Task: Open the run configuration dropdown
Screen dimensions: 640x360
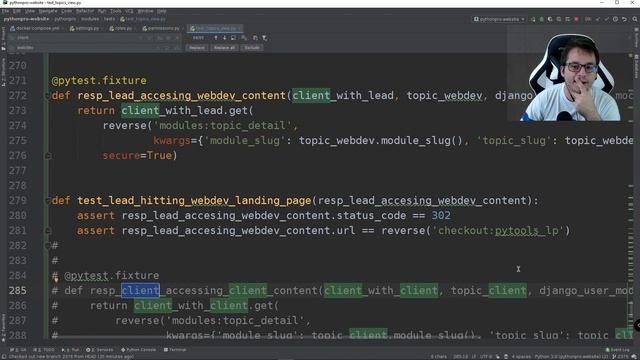Action: [499, 19]
